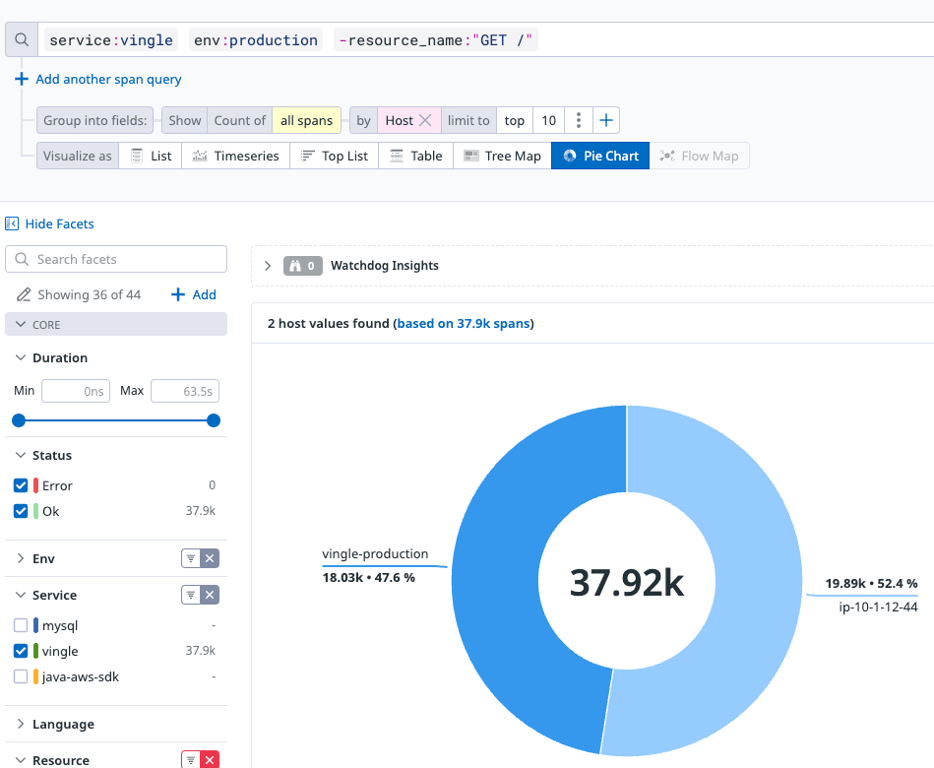This screenshot has height=768, width=934.
Task: Clear the Resource facet filter with red X
Action: pyautogui.click(x=210, y=760)
